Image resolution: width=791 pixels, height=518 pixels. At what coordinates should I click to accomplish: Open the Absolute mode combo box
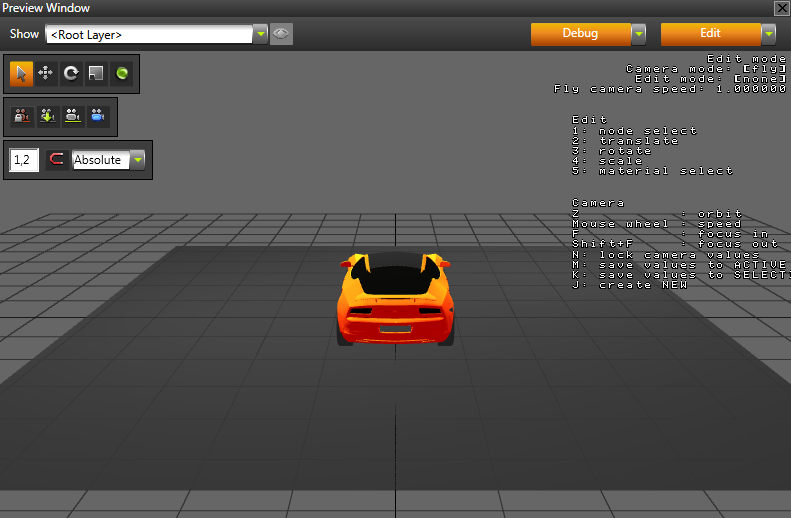coord(109,160)
